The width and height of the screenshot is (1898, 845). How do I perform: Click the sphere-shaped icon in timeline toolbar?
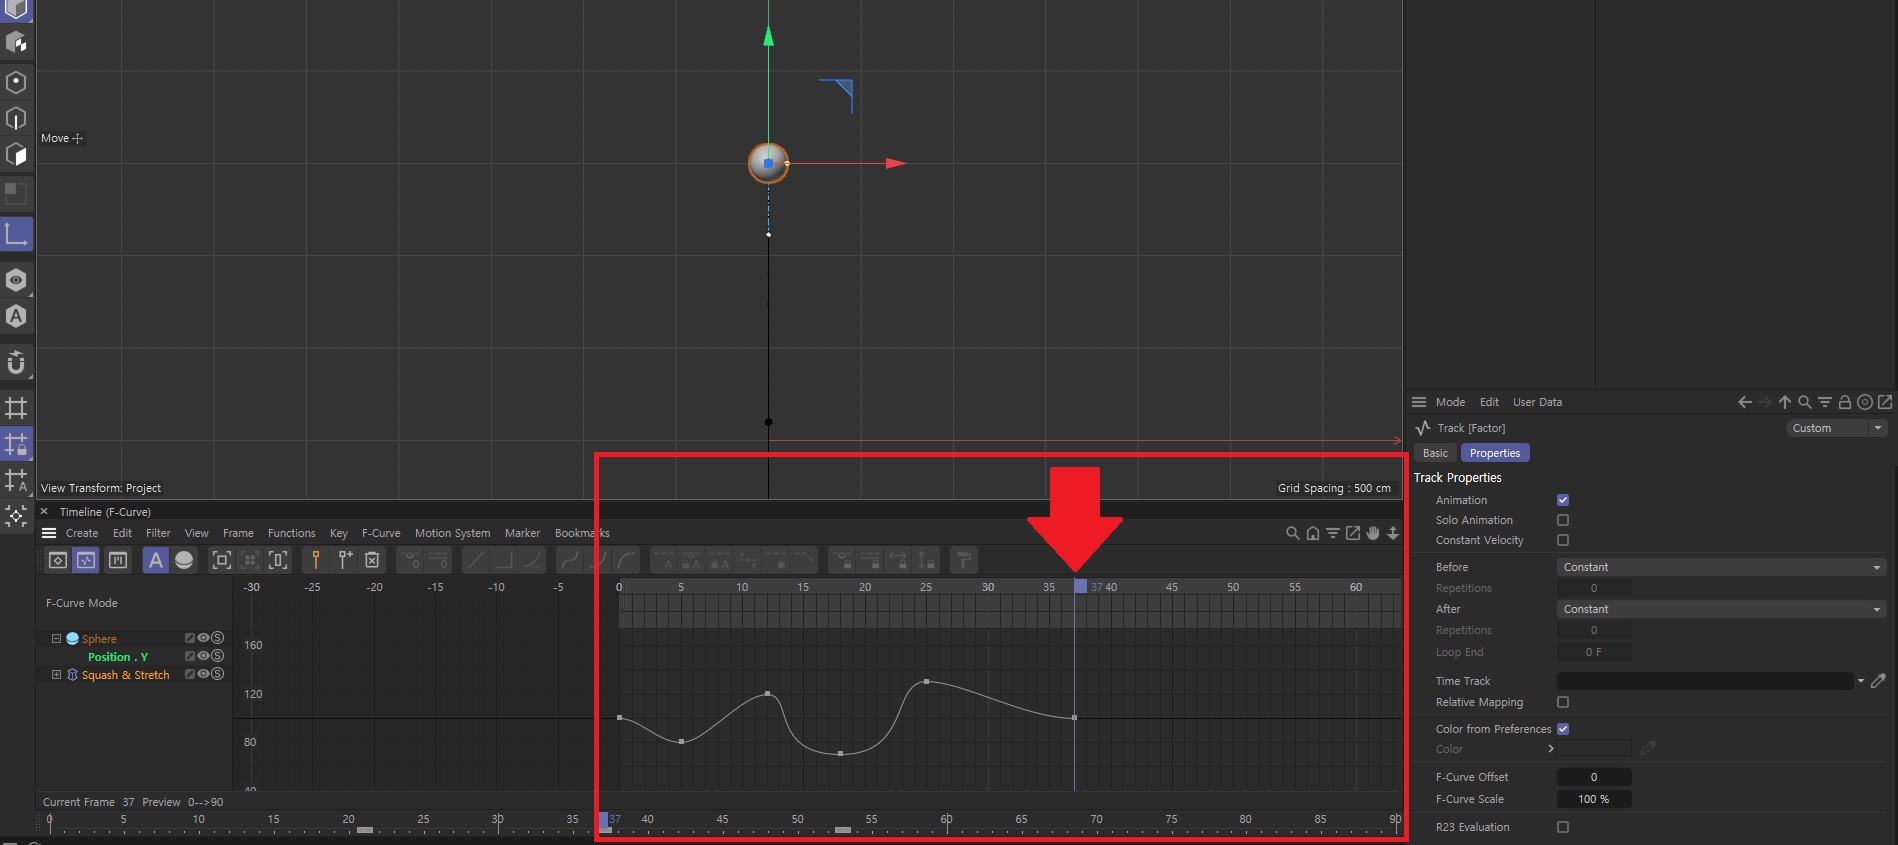pos(184,560)
